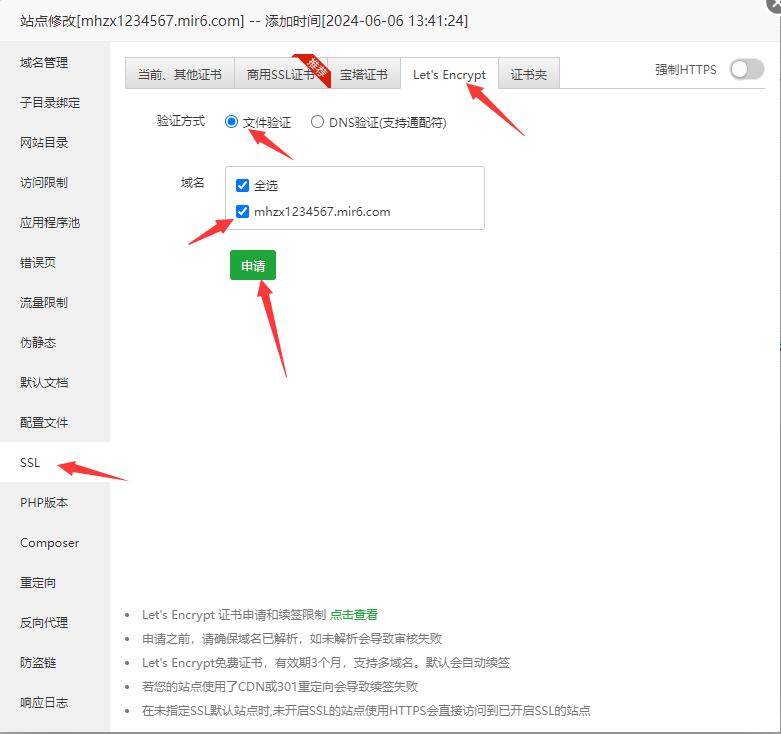Open 域名管理 in the sidebar
Viewport: 781px width, 734px height.
click(x=44, y=63)
